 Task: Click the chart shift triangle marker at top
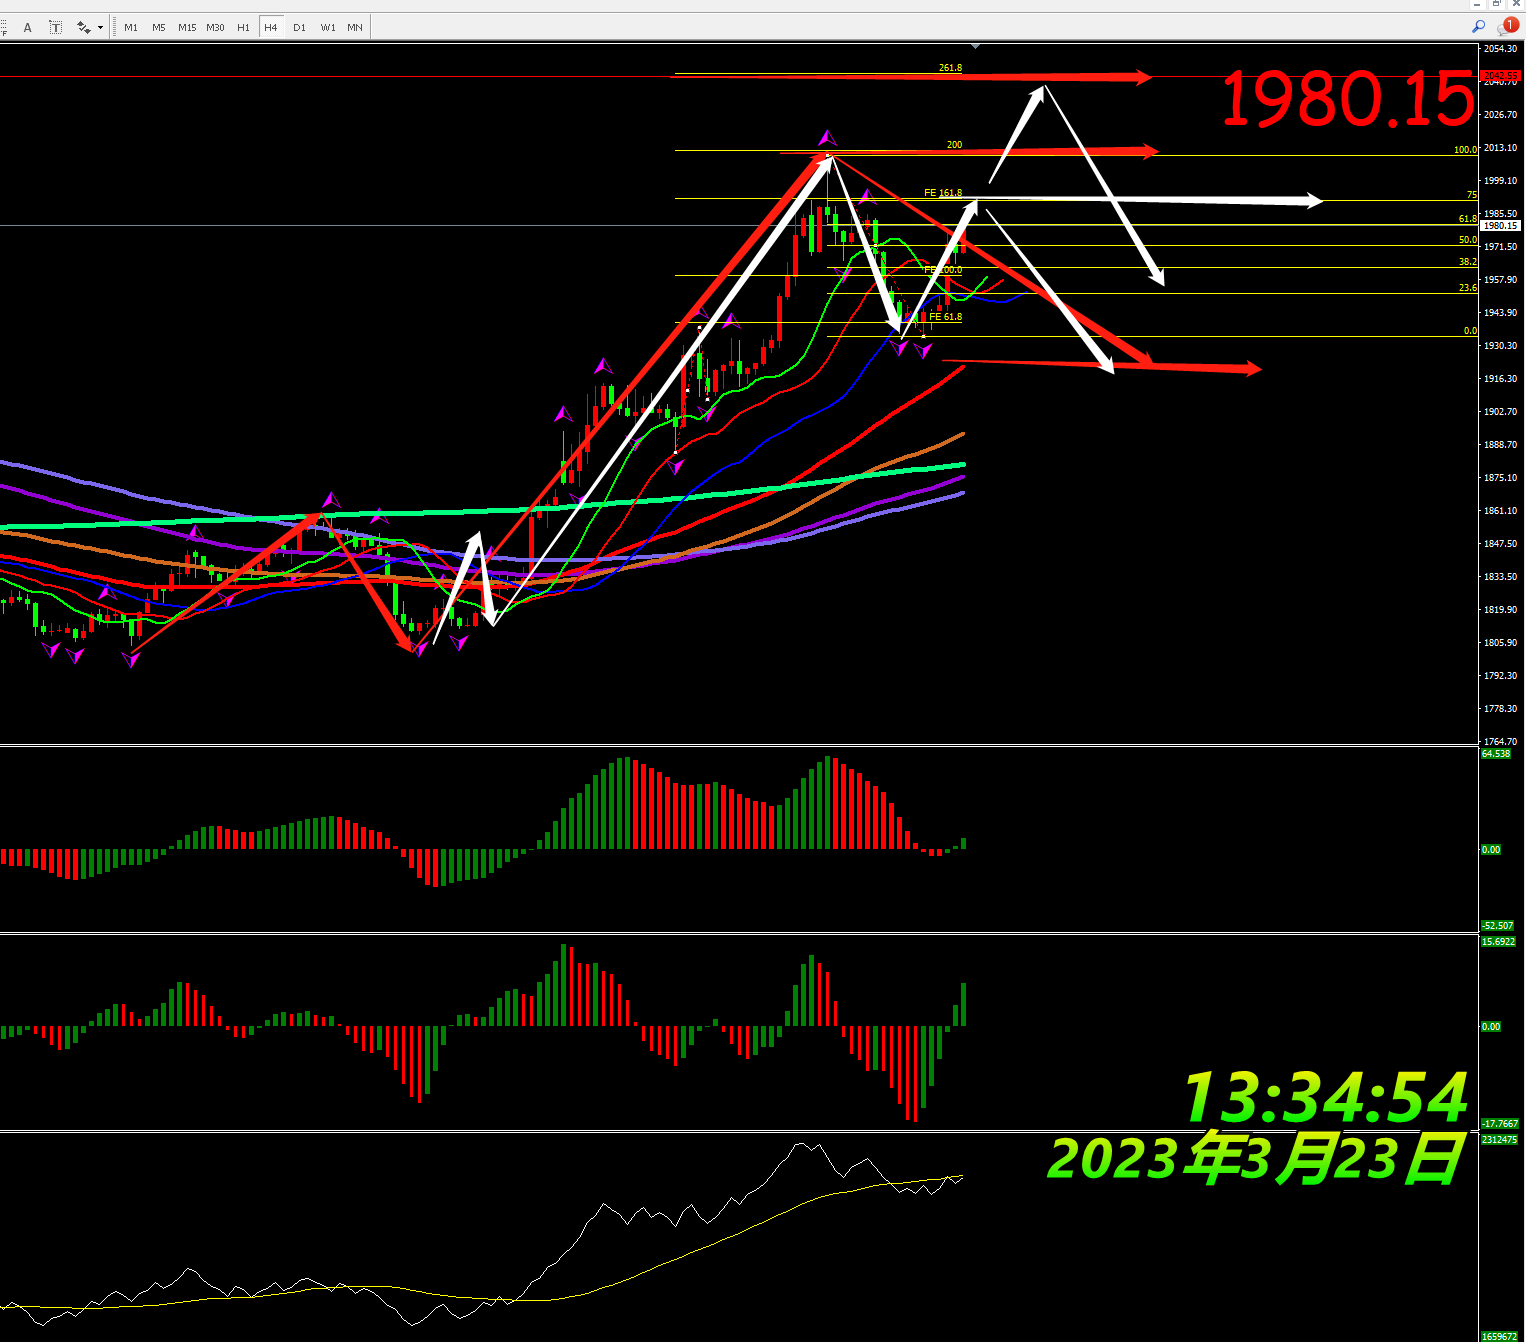976,46
